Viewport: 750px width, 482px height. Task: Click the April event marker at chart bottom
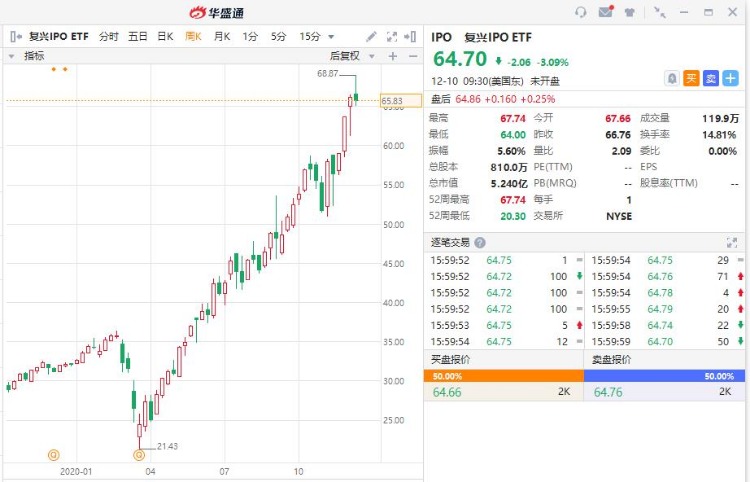[x=139, y=454]
